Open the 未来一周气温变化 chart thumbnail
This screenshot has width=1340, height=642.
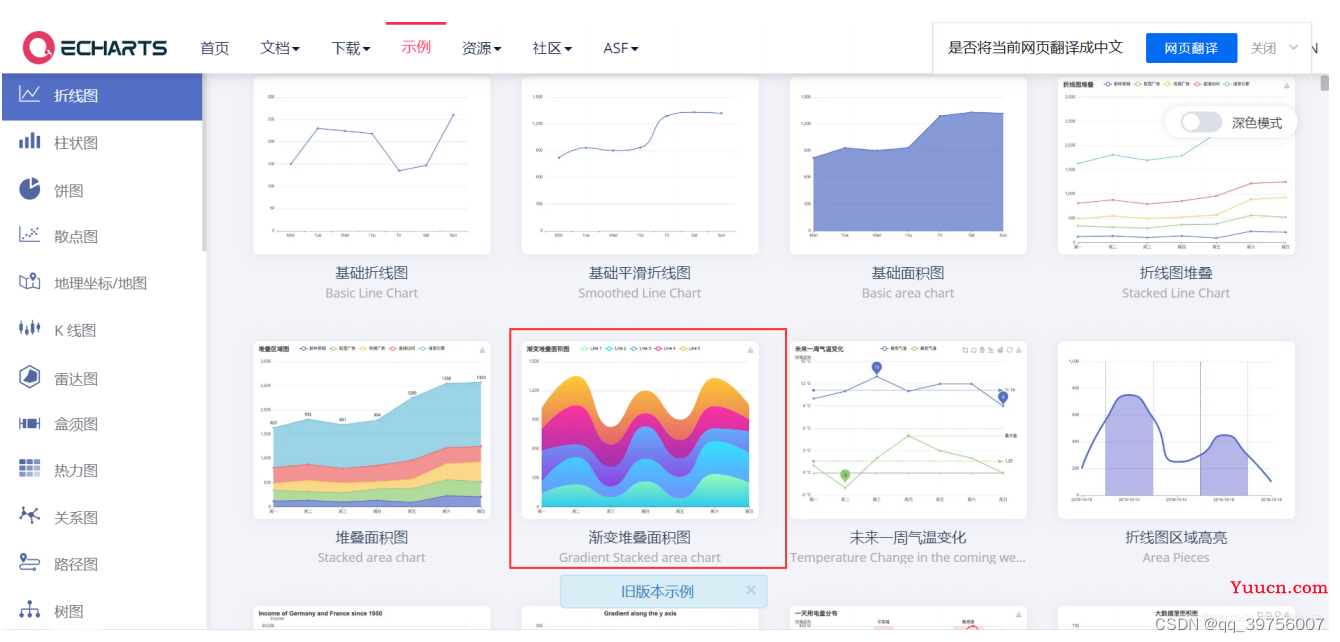pos(908,430)
